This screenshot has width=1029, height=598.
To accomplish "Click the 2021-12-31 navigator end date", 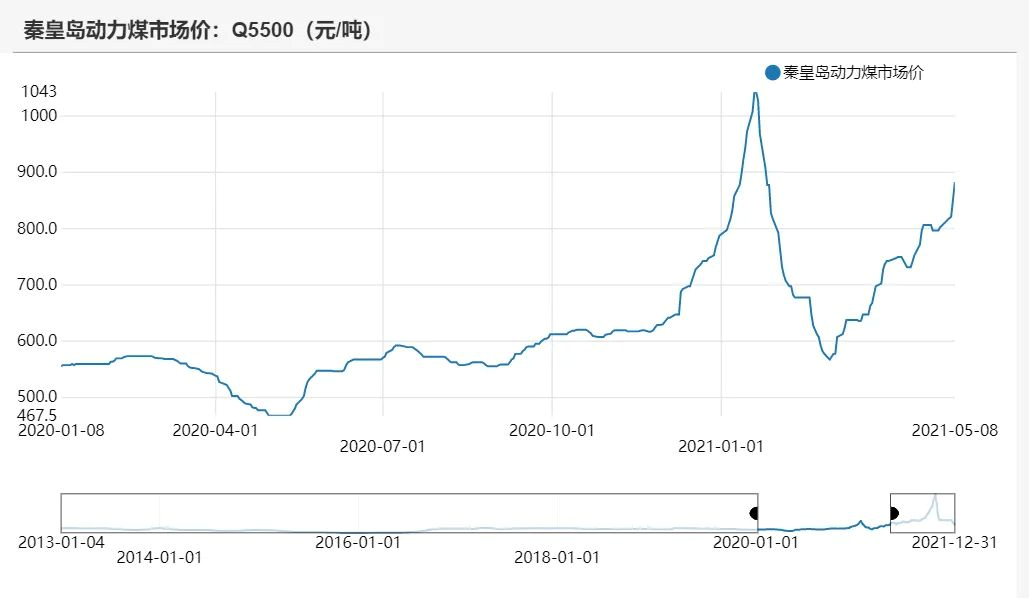I will point(955,542).
